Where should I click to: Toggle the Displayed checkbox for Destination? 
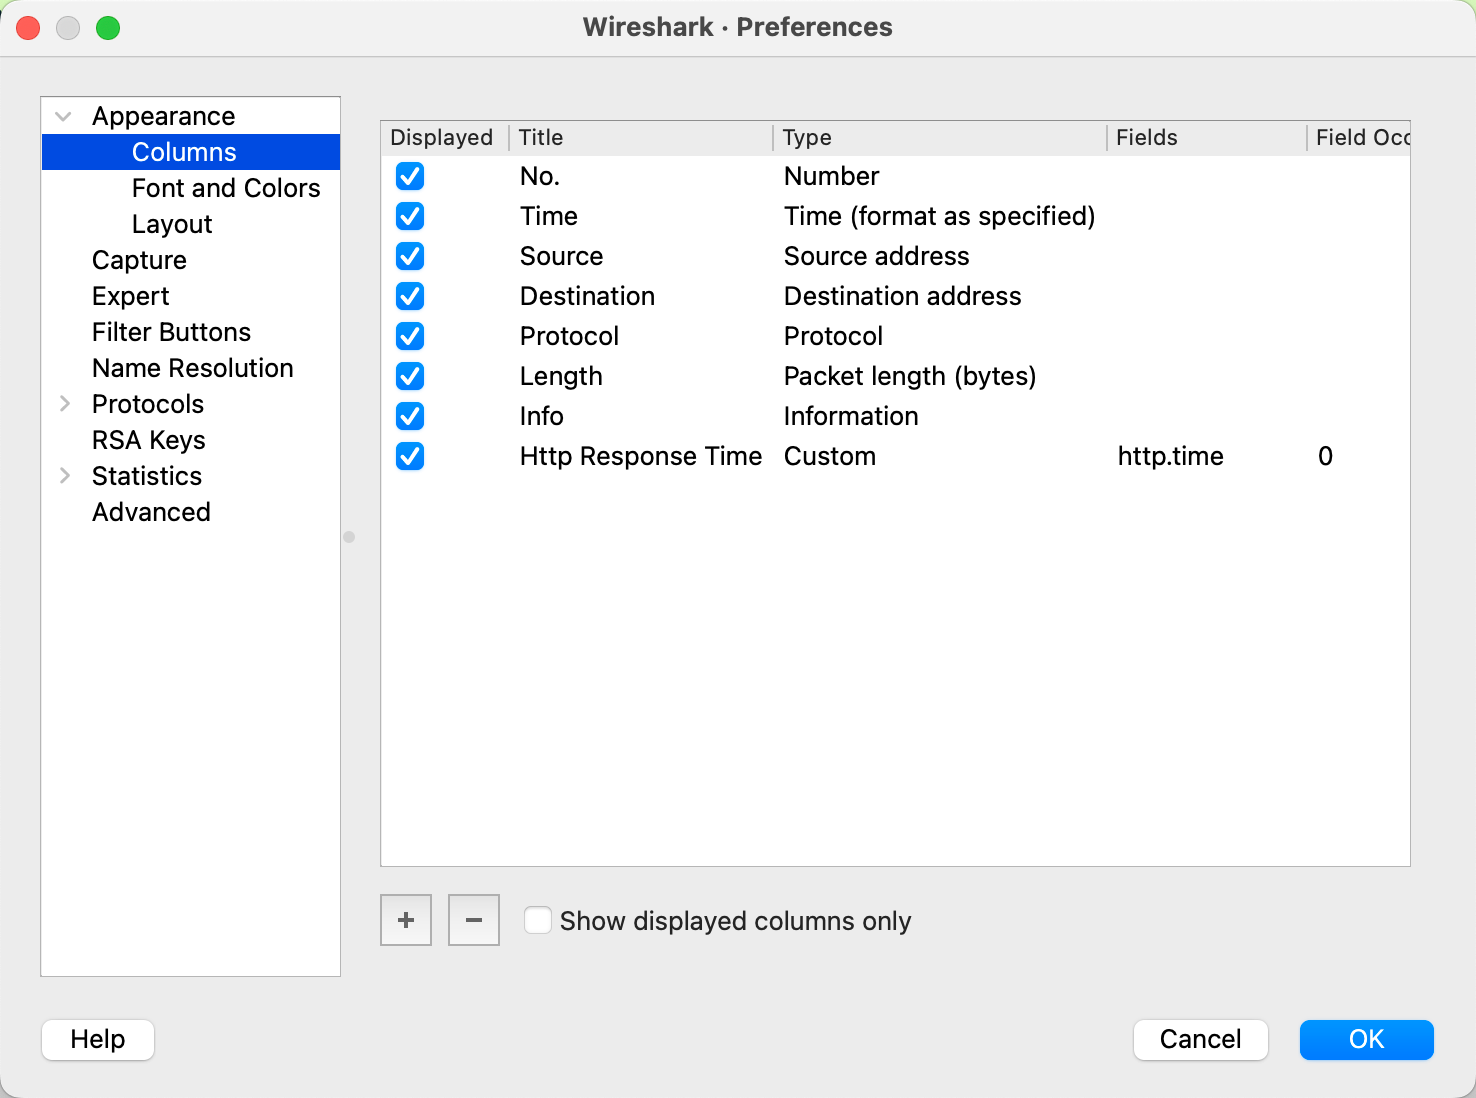410,296
